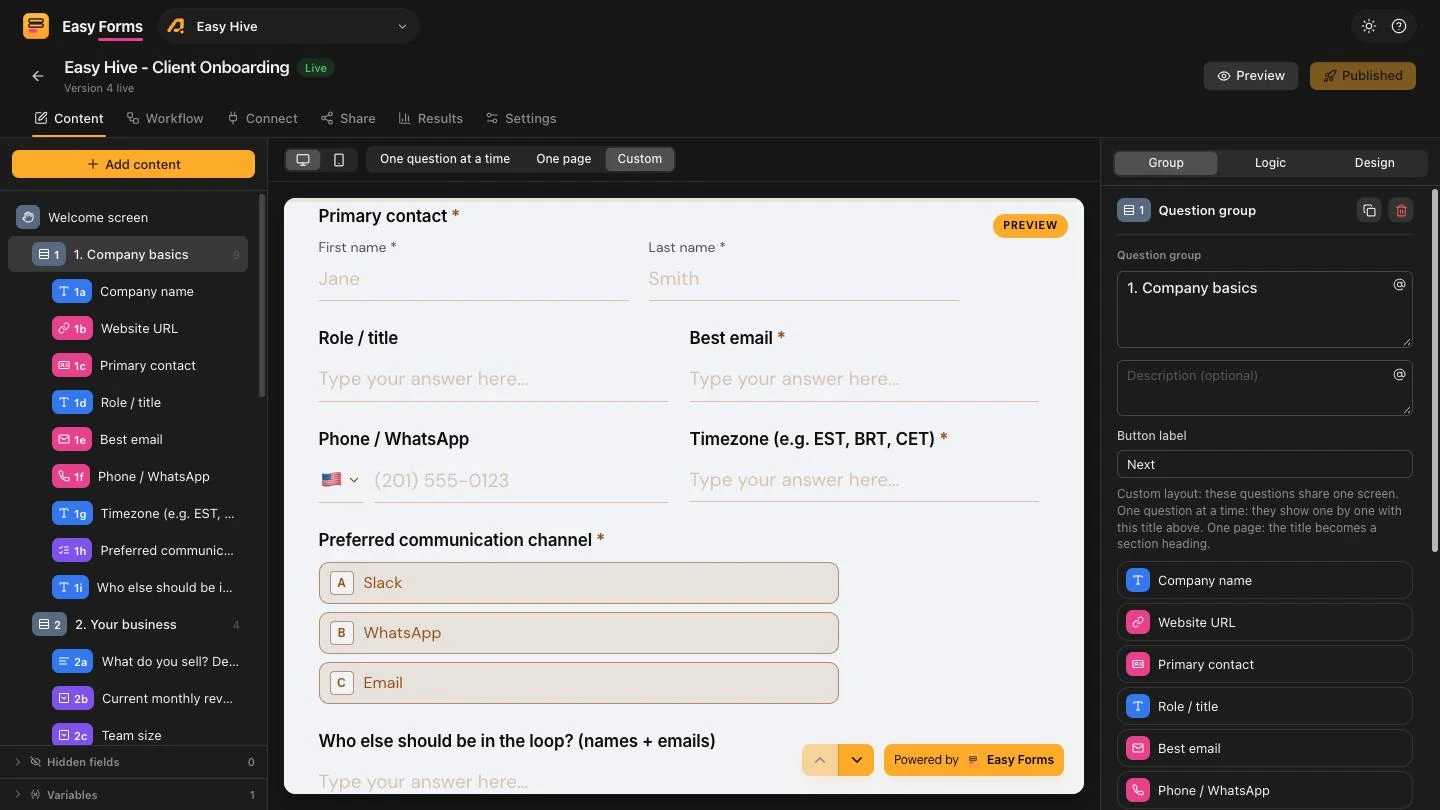Viewport: 1440px width, 810px height.
Task: Go to next question with down chevron
Action: coord(856,760)
